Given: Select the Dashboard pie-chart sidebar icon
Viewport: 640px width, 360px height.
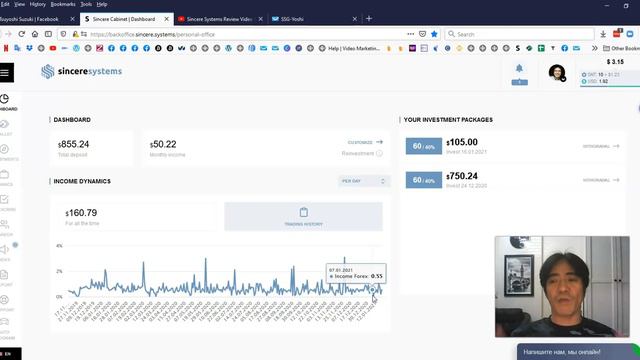Looking at the screenshot, I should 4,99.
